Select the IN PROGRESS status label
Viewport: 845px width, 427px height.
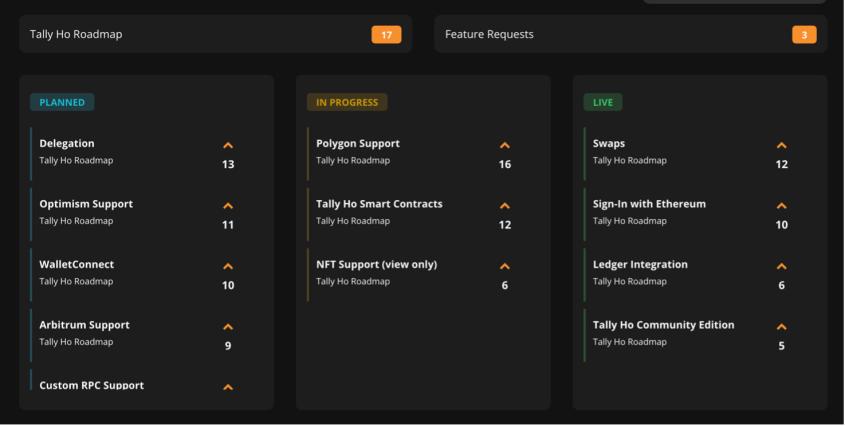pos(347,102)
